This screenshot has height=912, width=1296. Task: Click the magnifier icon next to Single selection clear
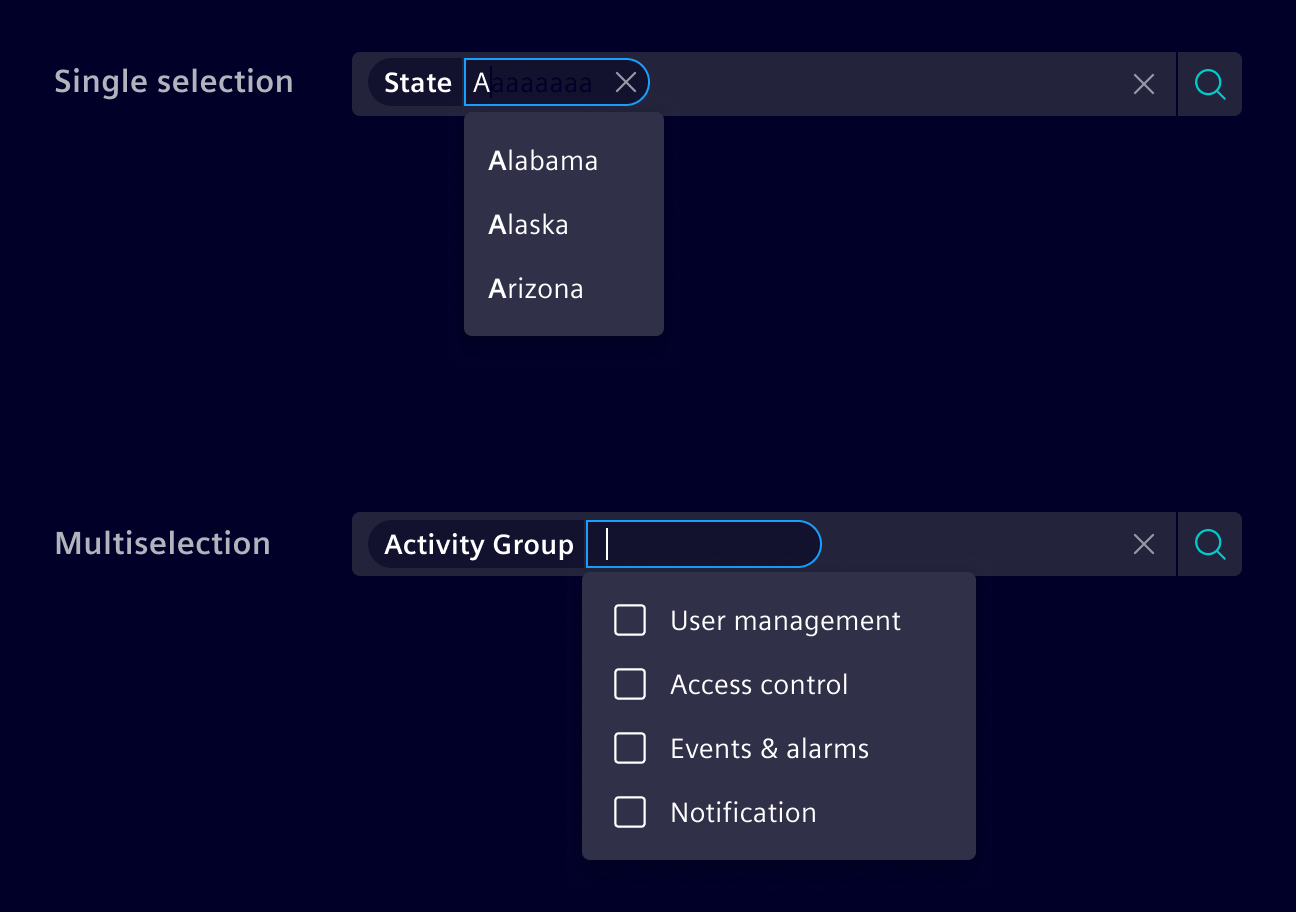coord(1210,84)
